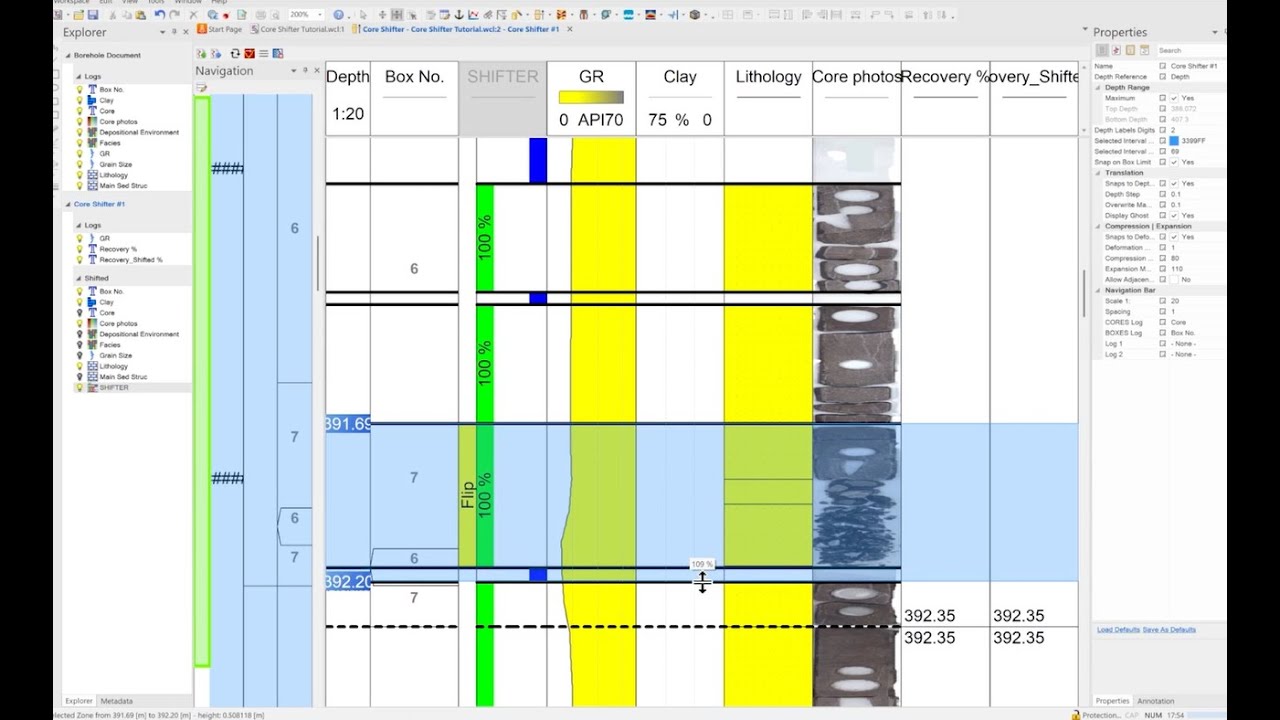Toggle the Recovery % visibility bulb
The width and height of the screenshot is (1280, 720).
[80, 249]
